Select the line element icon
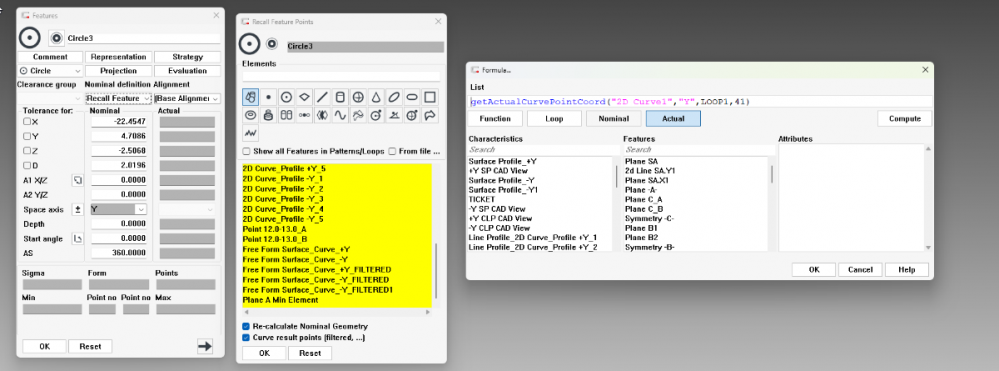The width and height of the screenshot is (999, 371). tap(322, 98)
